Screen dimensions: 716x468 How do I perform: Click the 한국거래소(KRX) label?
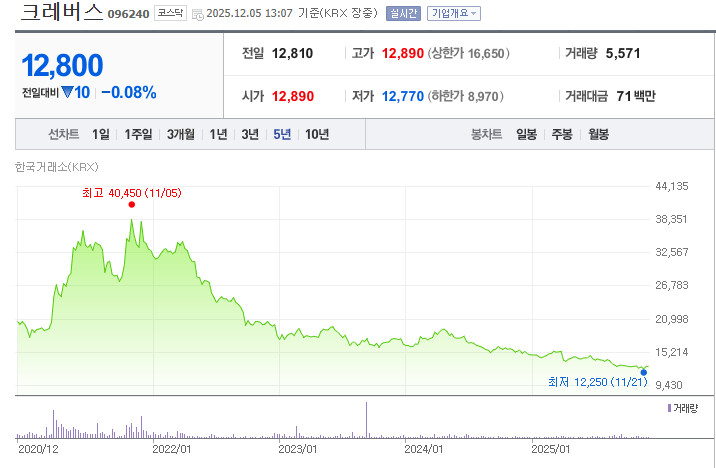pyautogui.click(x=57, y=167)
